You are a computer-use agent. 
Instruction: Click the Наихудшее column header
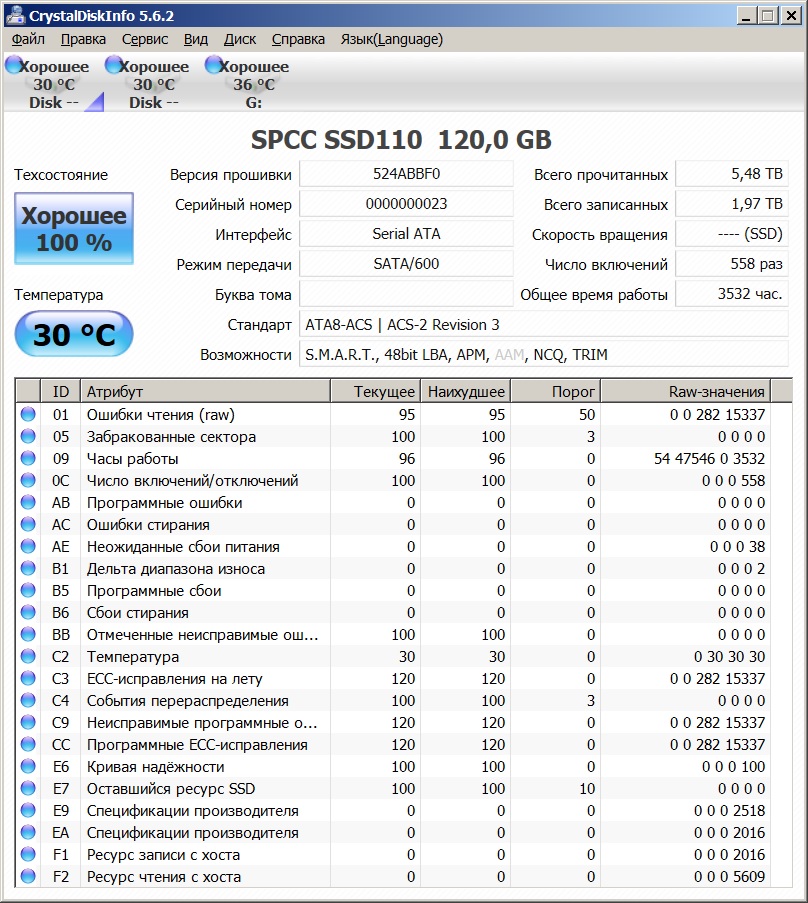(465, 391)
